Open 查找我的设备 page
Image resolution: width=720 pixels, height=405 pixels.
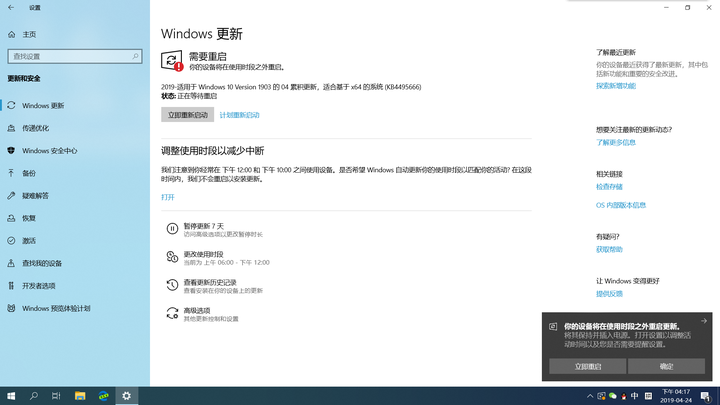click(75, 263)
